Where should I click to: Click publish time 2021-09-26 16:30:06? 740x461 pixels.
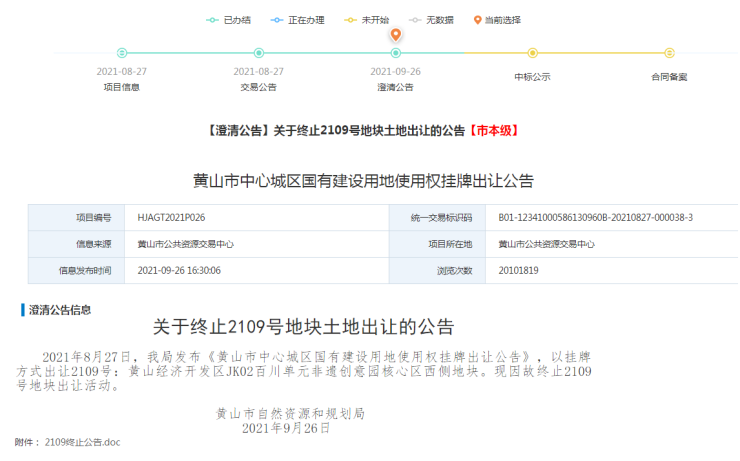click(179, 270)
